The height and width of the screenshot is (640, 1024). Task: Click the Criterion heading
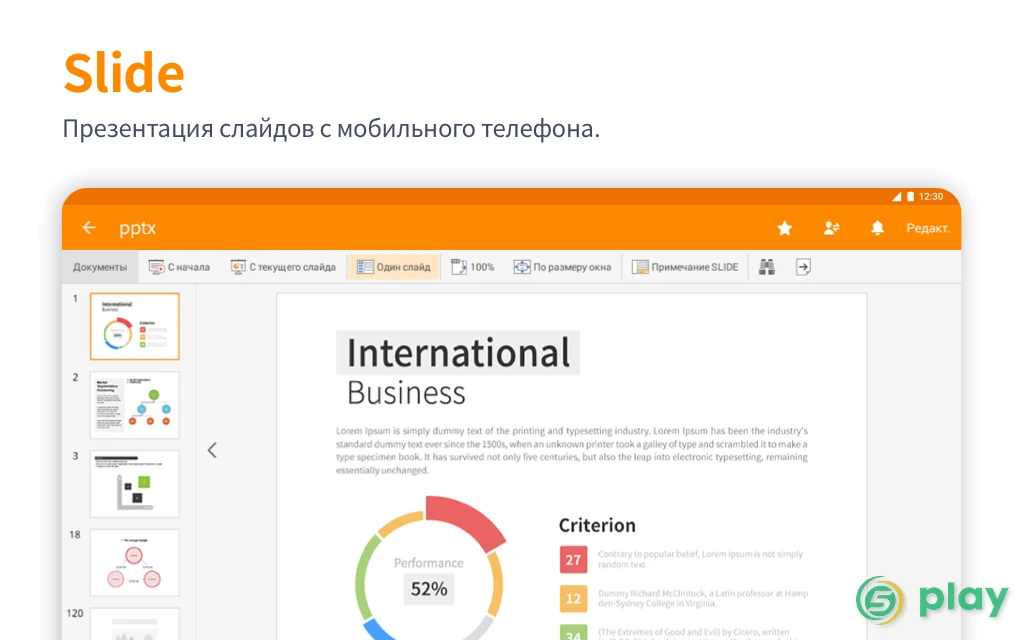597,525
